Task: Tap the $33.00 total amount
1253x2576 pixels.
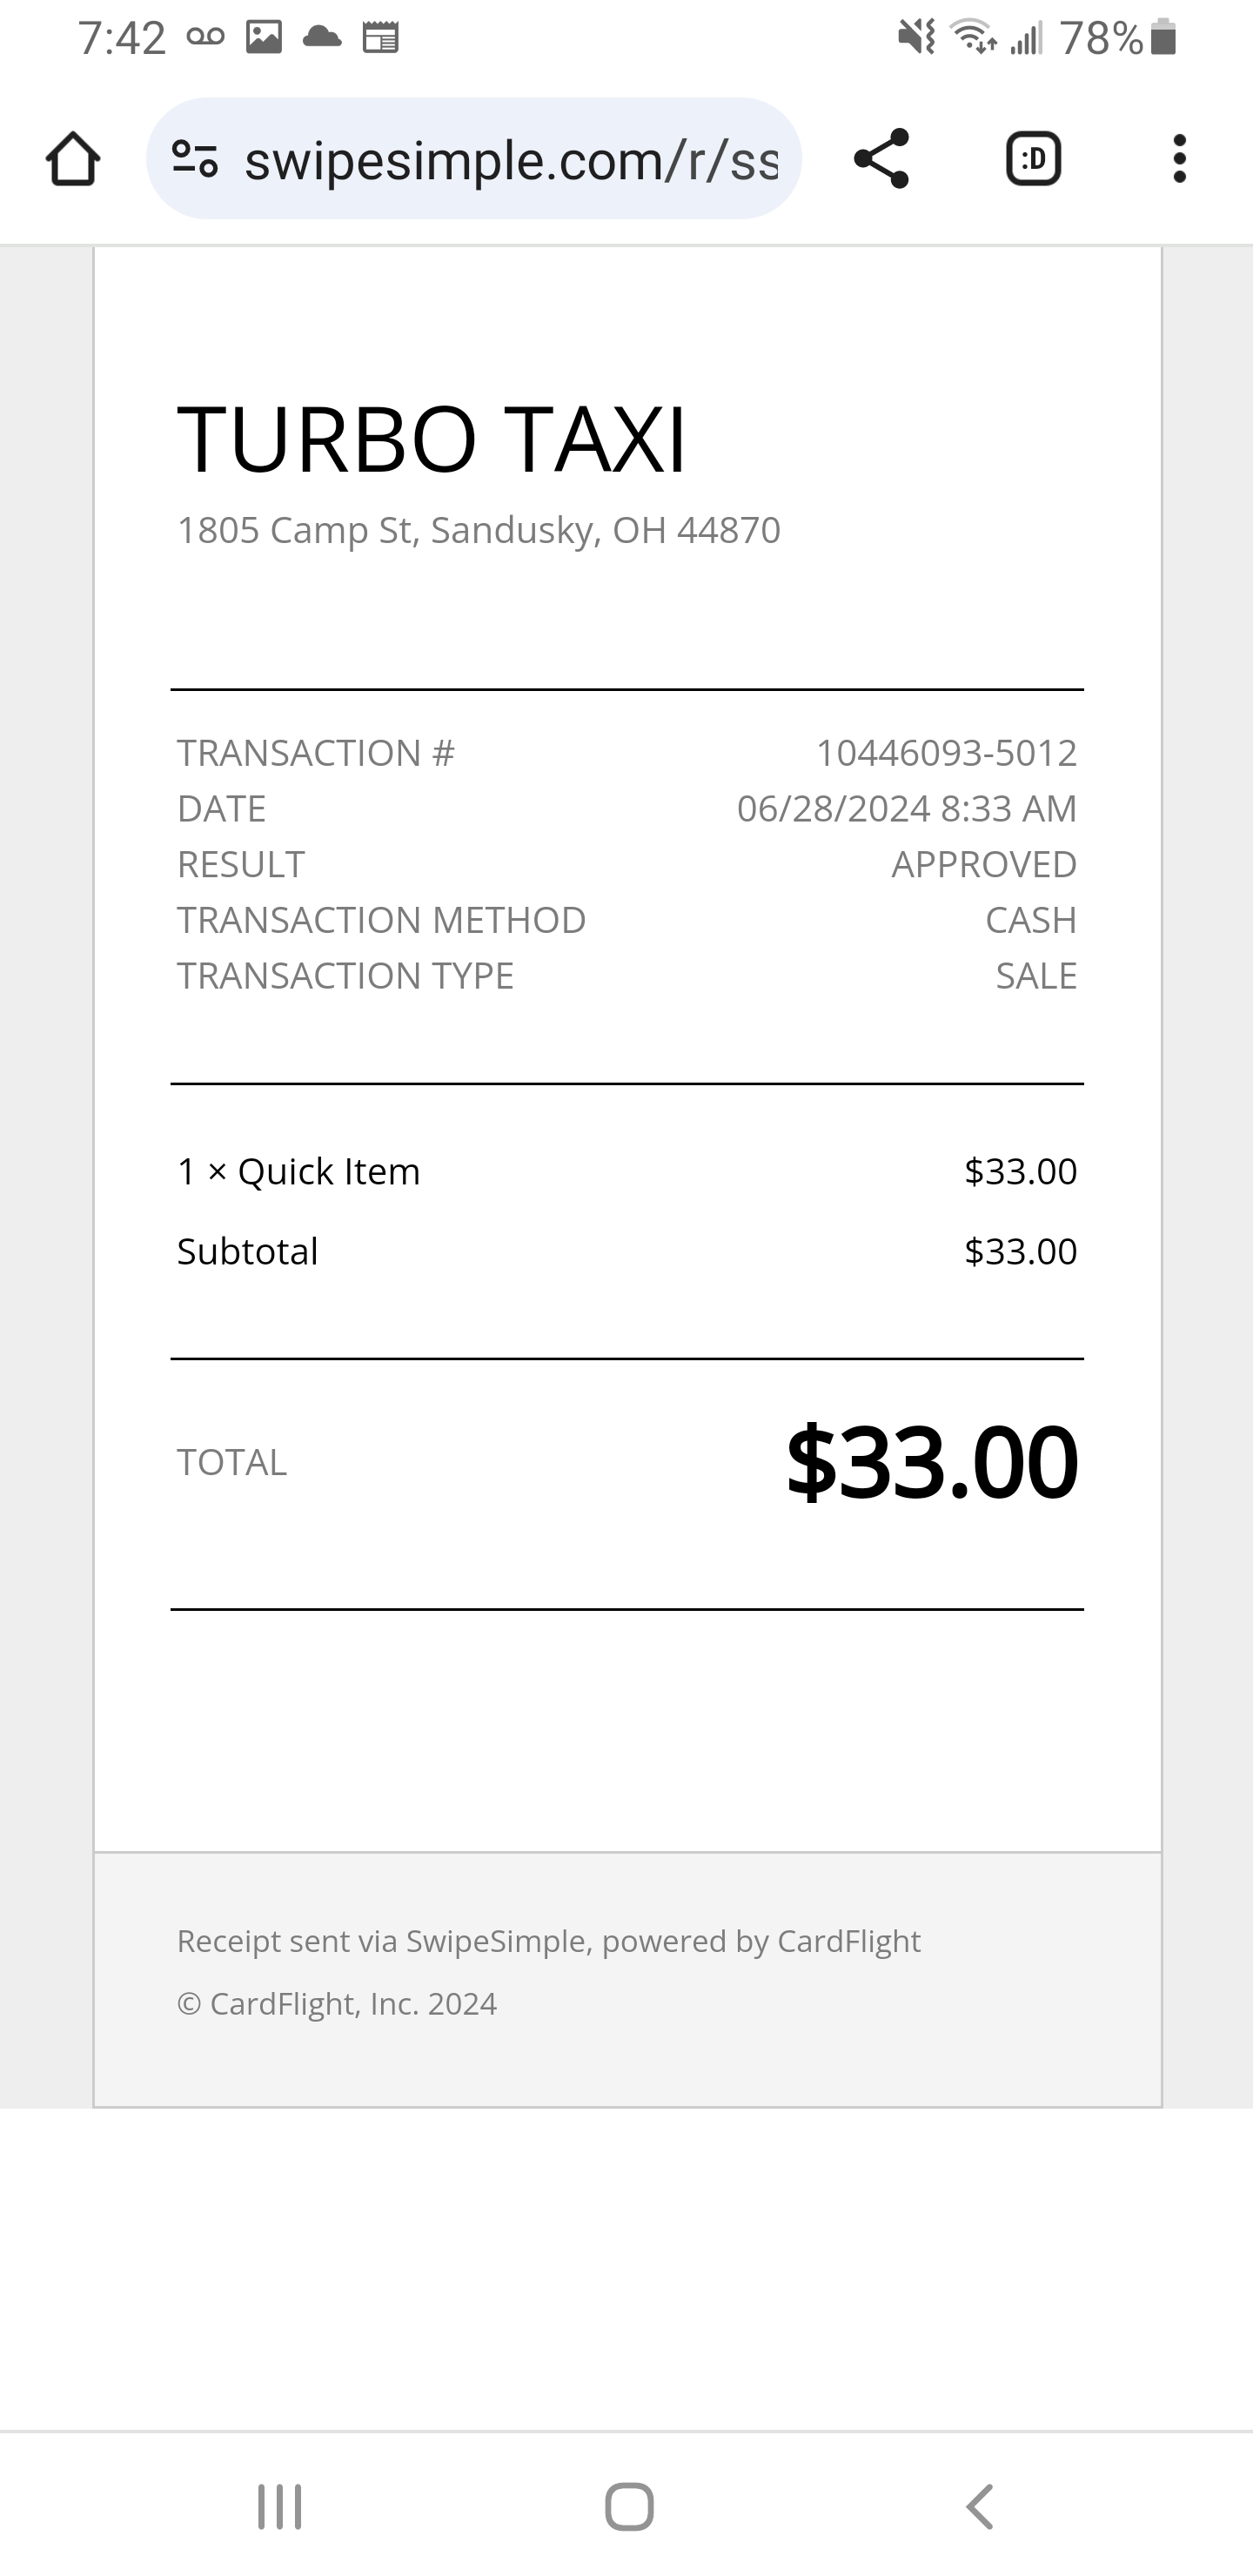Action: point(931,1462)
